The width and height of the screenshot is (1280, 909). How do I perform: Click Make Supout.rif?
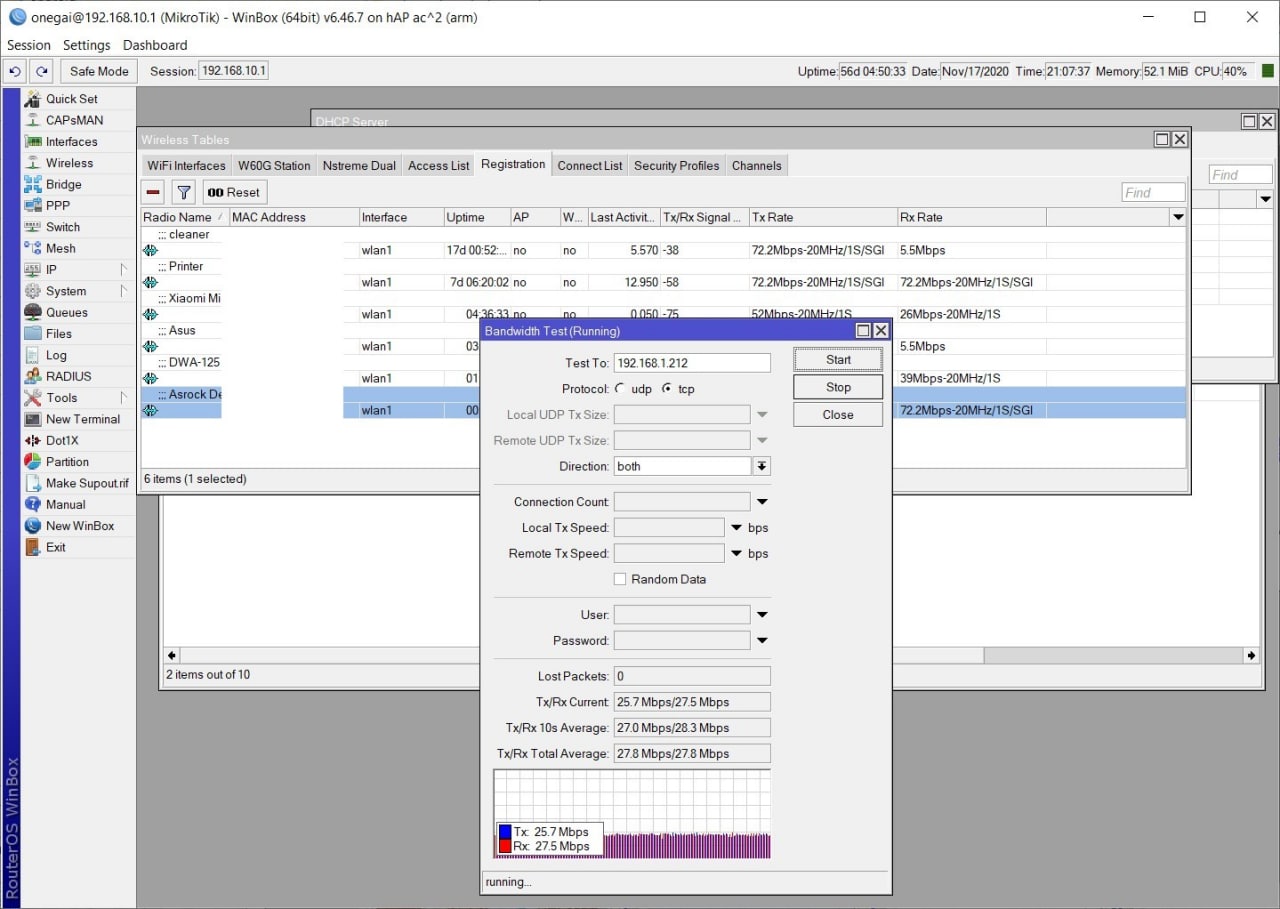pos(87,483)
